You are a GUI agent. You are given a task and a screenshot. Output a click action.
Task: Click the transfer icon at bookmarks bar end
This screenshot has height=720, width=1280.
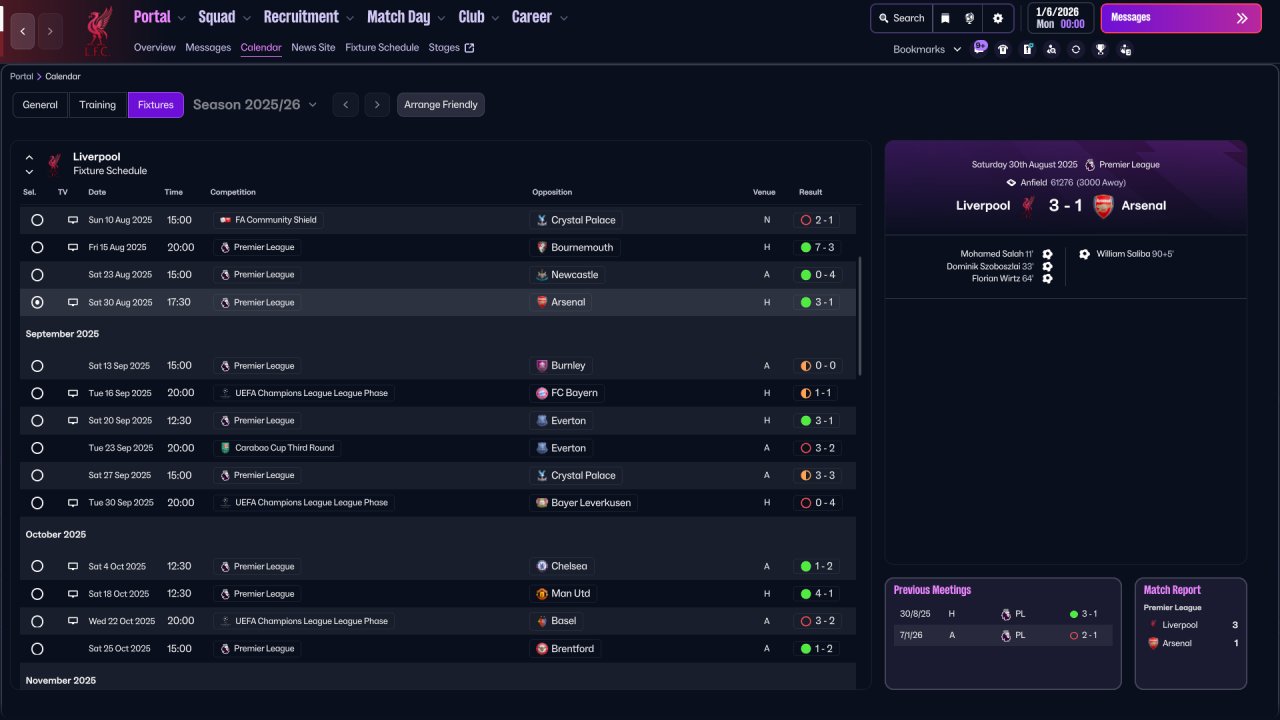tap(1125, 49)
